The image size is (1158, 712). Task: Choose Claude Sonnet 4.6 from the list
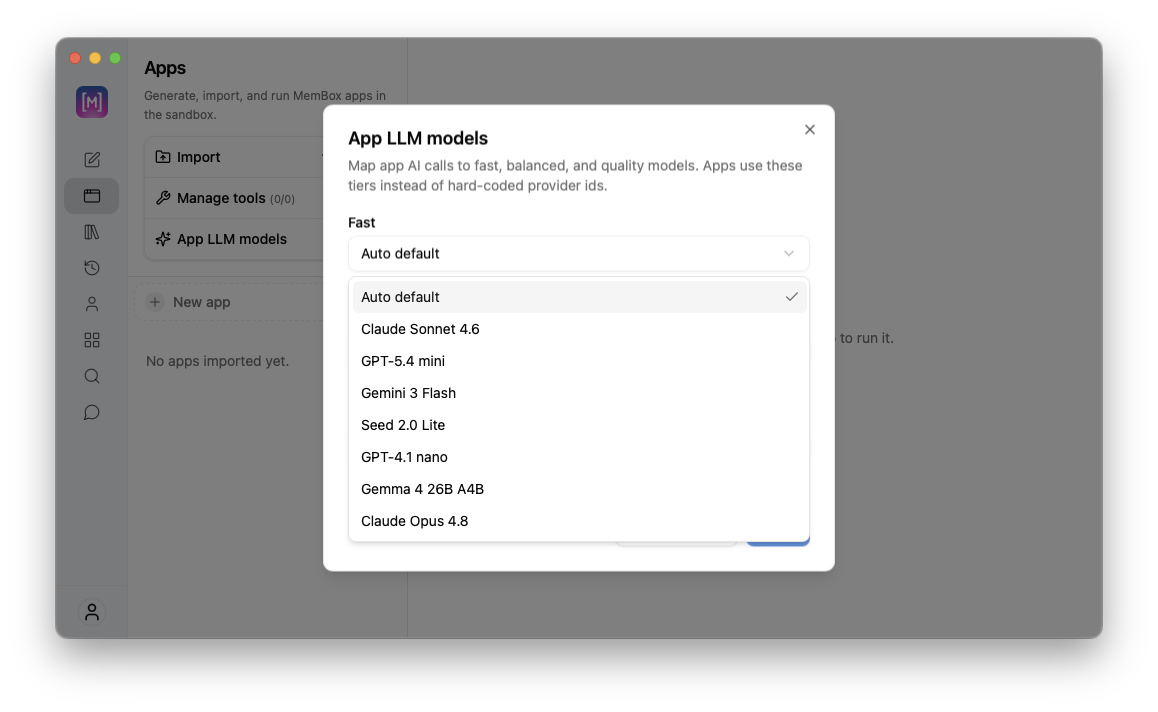tap(580, 329)
